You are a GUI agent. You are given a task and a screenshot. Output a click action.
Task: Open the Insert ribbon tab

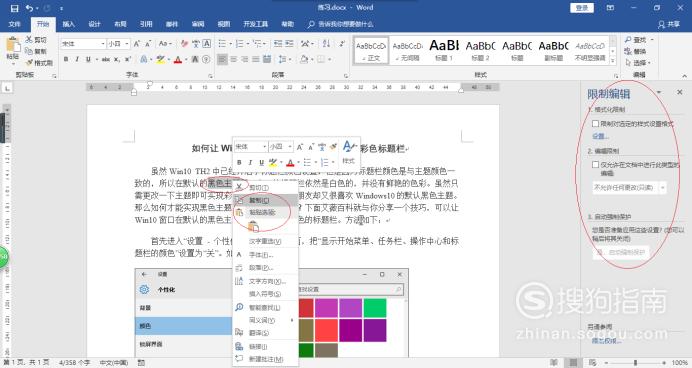68,24
